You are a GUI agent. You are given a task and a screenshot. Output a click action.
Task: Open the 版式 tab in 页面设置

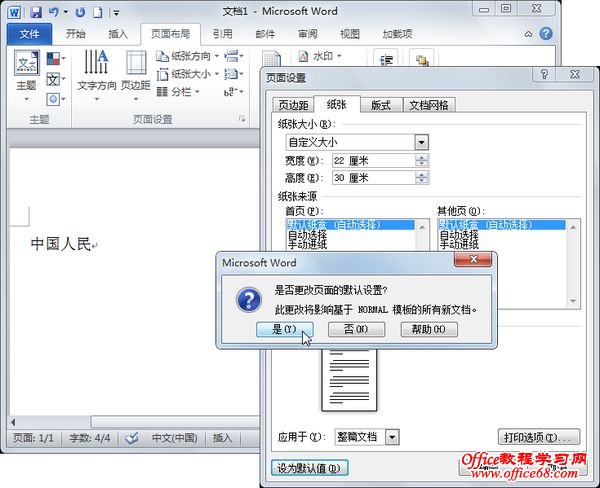click(381, 105)
